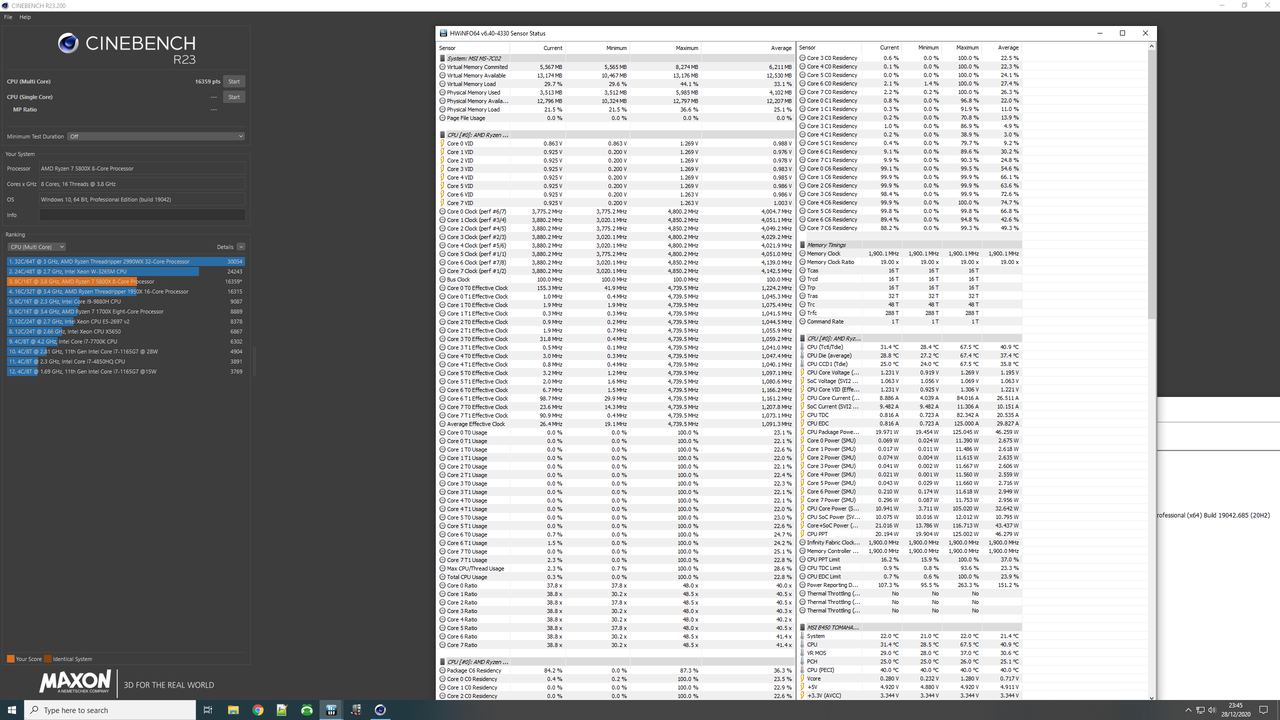Select the Xeon E5-2697 v2 ranking row
The width and height of the screenshot is (1280, 720).
(125, 321)
